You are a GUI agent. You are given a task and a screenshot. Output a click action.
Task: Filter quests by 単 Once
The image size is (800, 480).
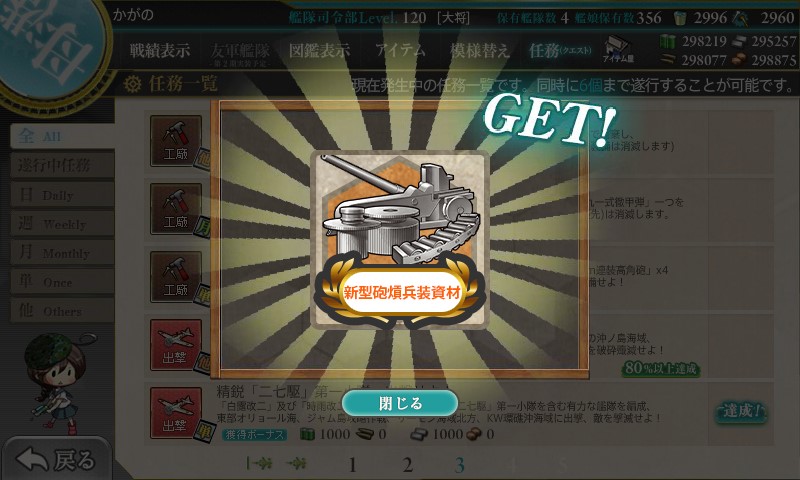coord(62,282)
